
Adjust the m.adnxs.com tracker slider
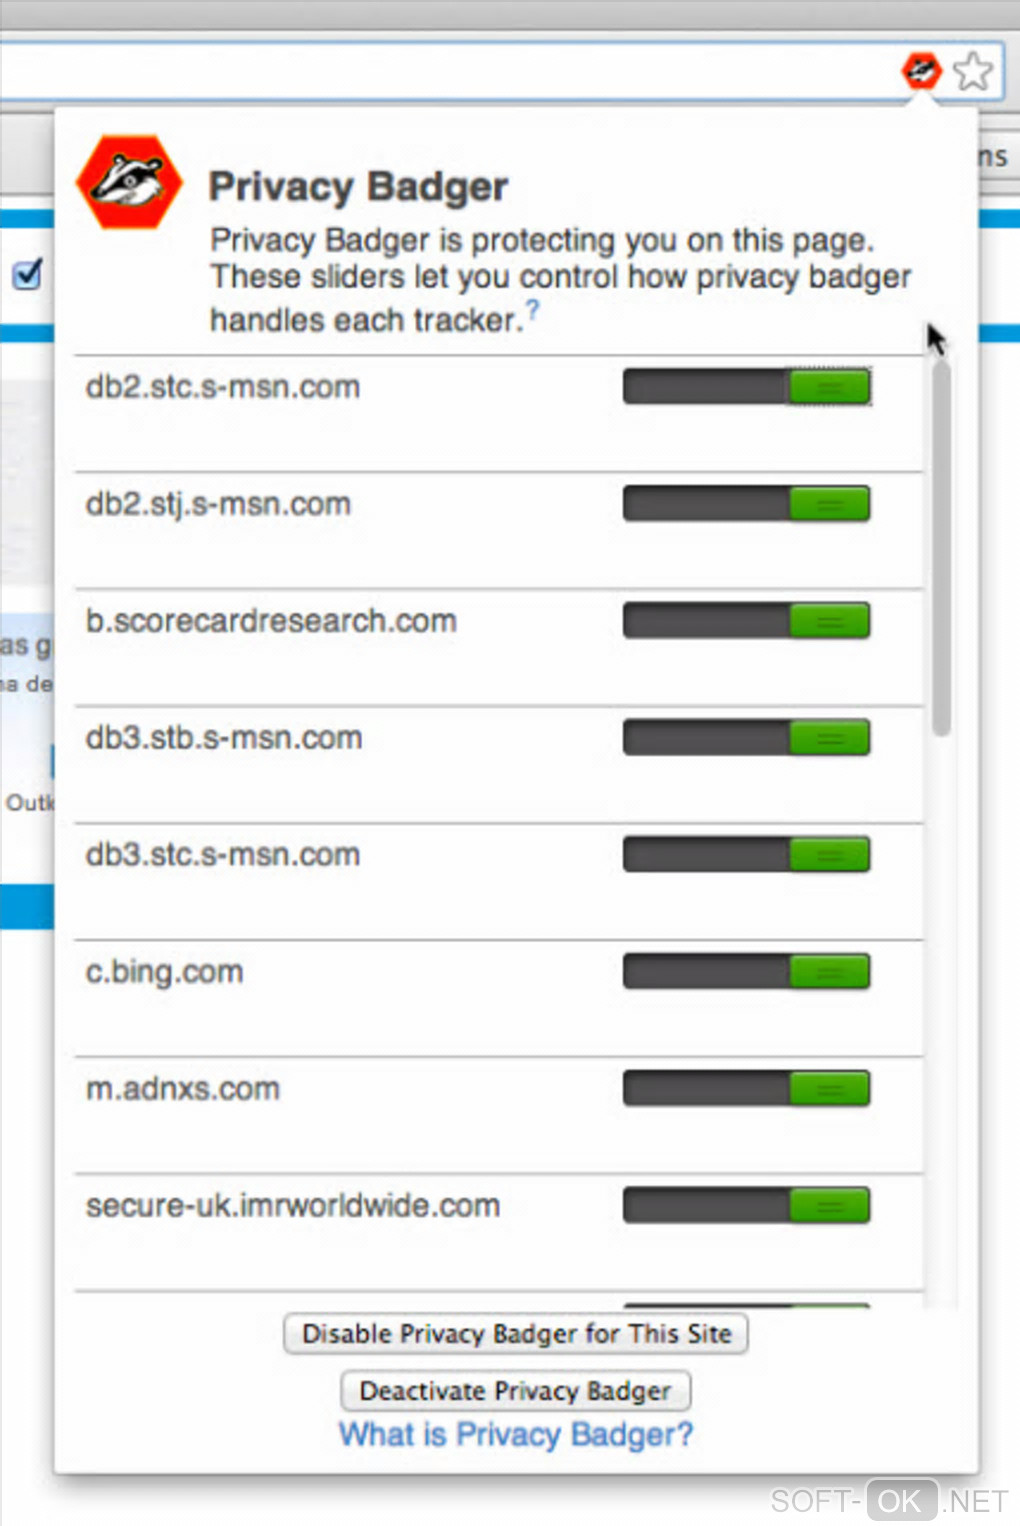tap(829, 1089)
